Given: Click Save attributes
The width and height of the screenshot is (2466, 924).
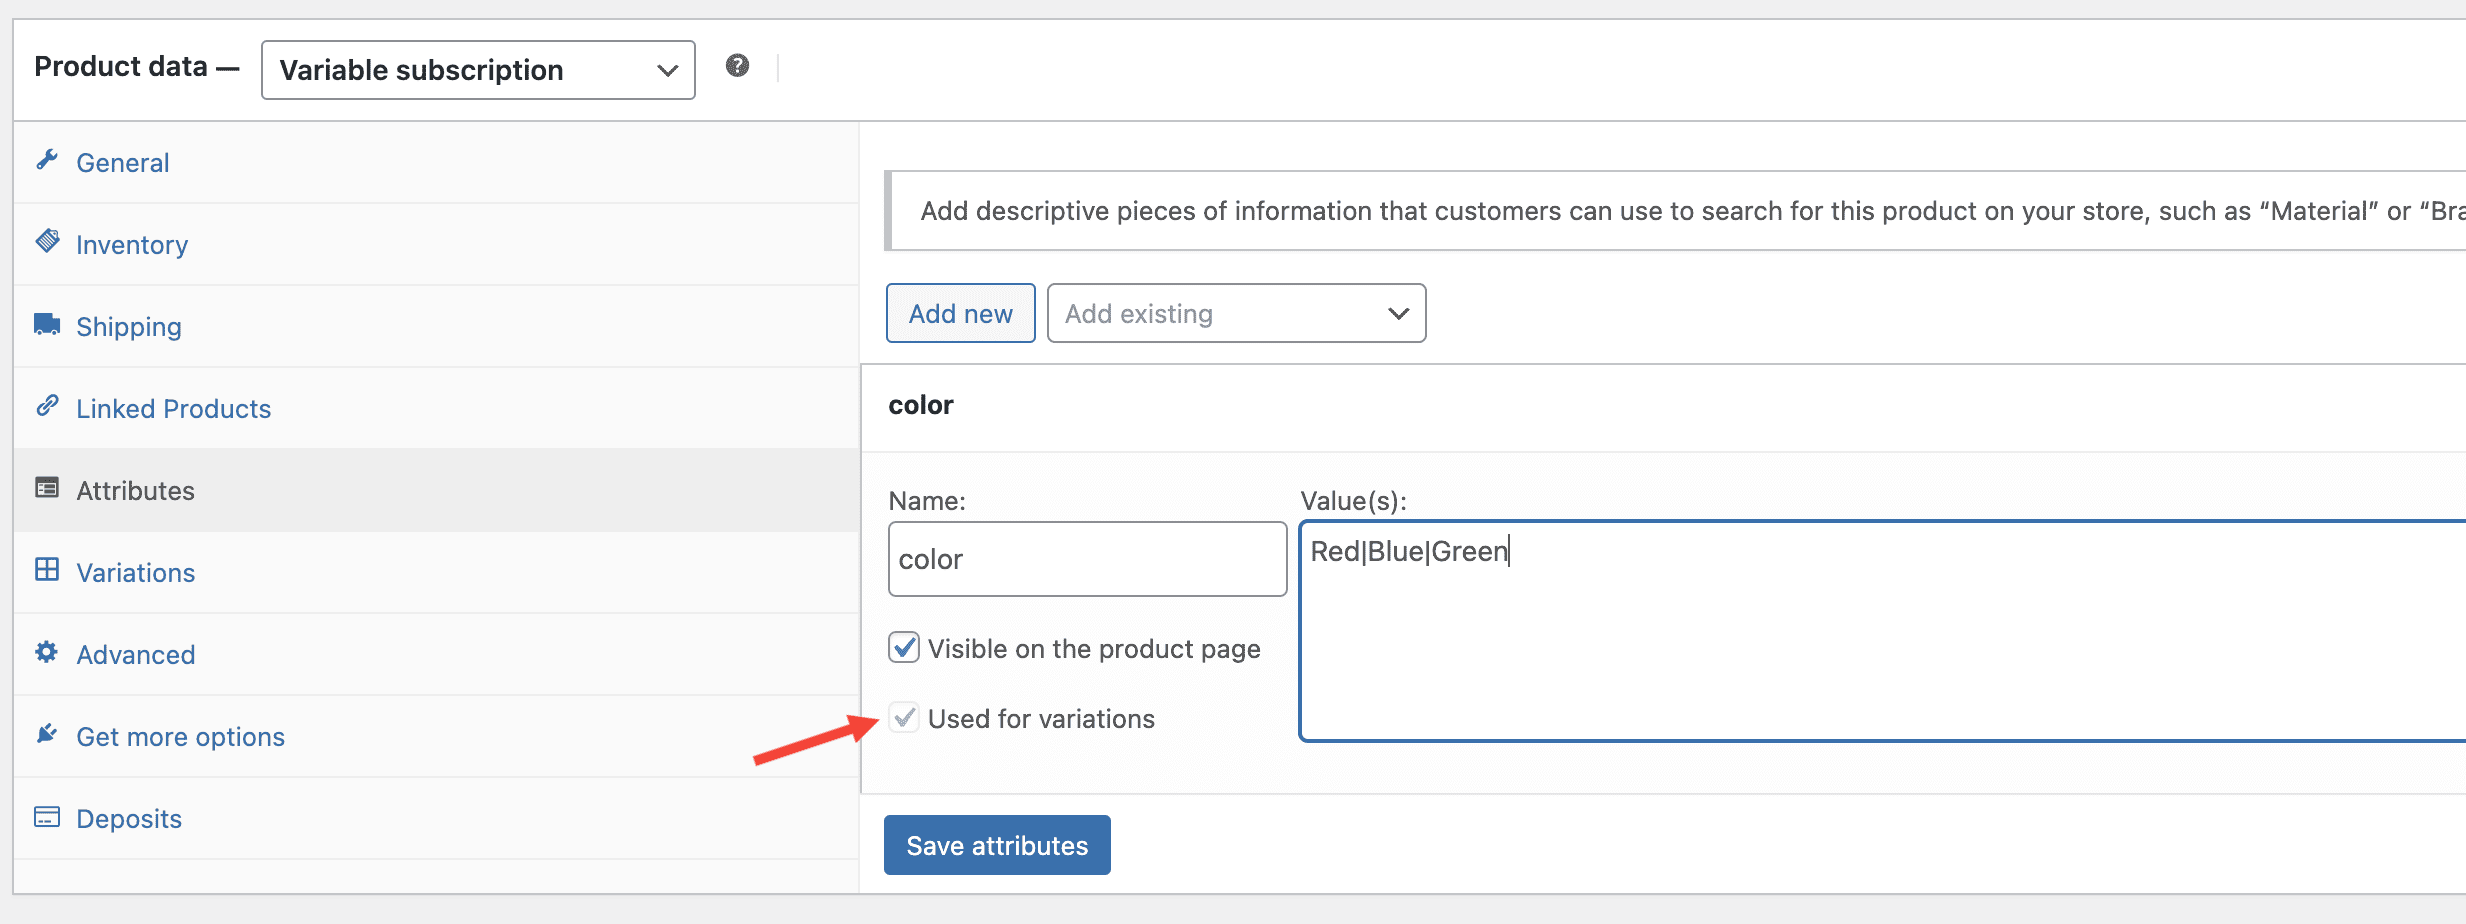Looking at the screenshot, I should (x=996, y=844).
